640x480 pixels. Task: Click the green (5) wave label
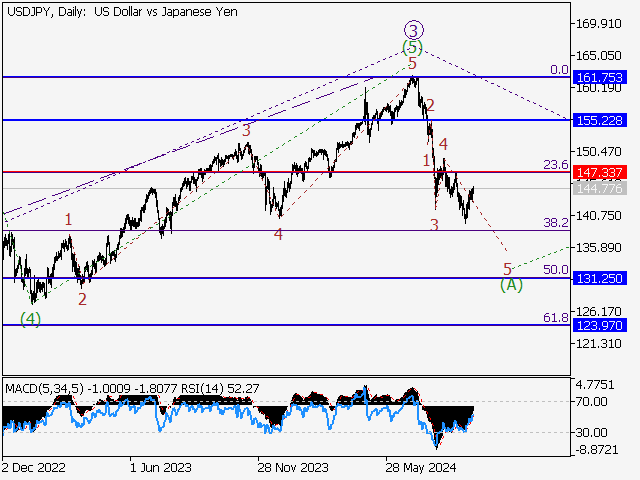(412, 48)
